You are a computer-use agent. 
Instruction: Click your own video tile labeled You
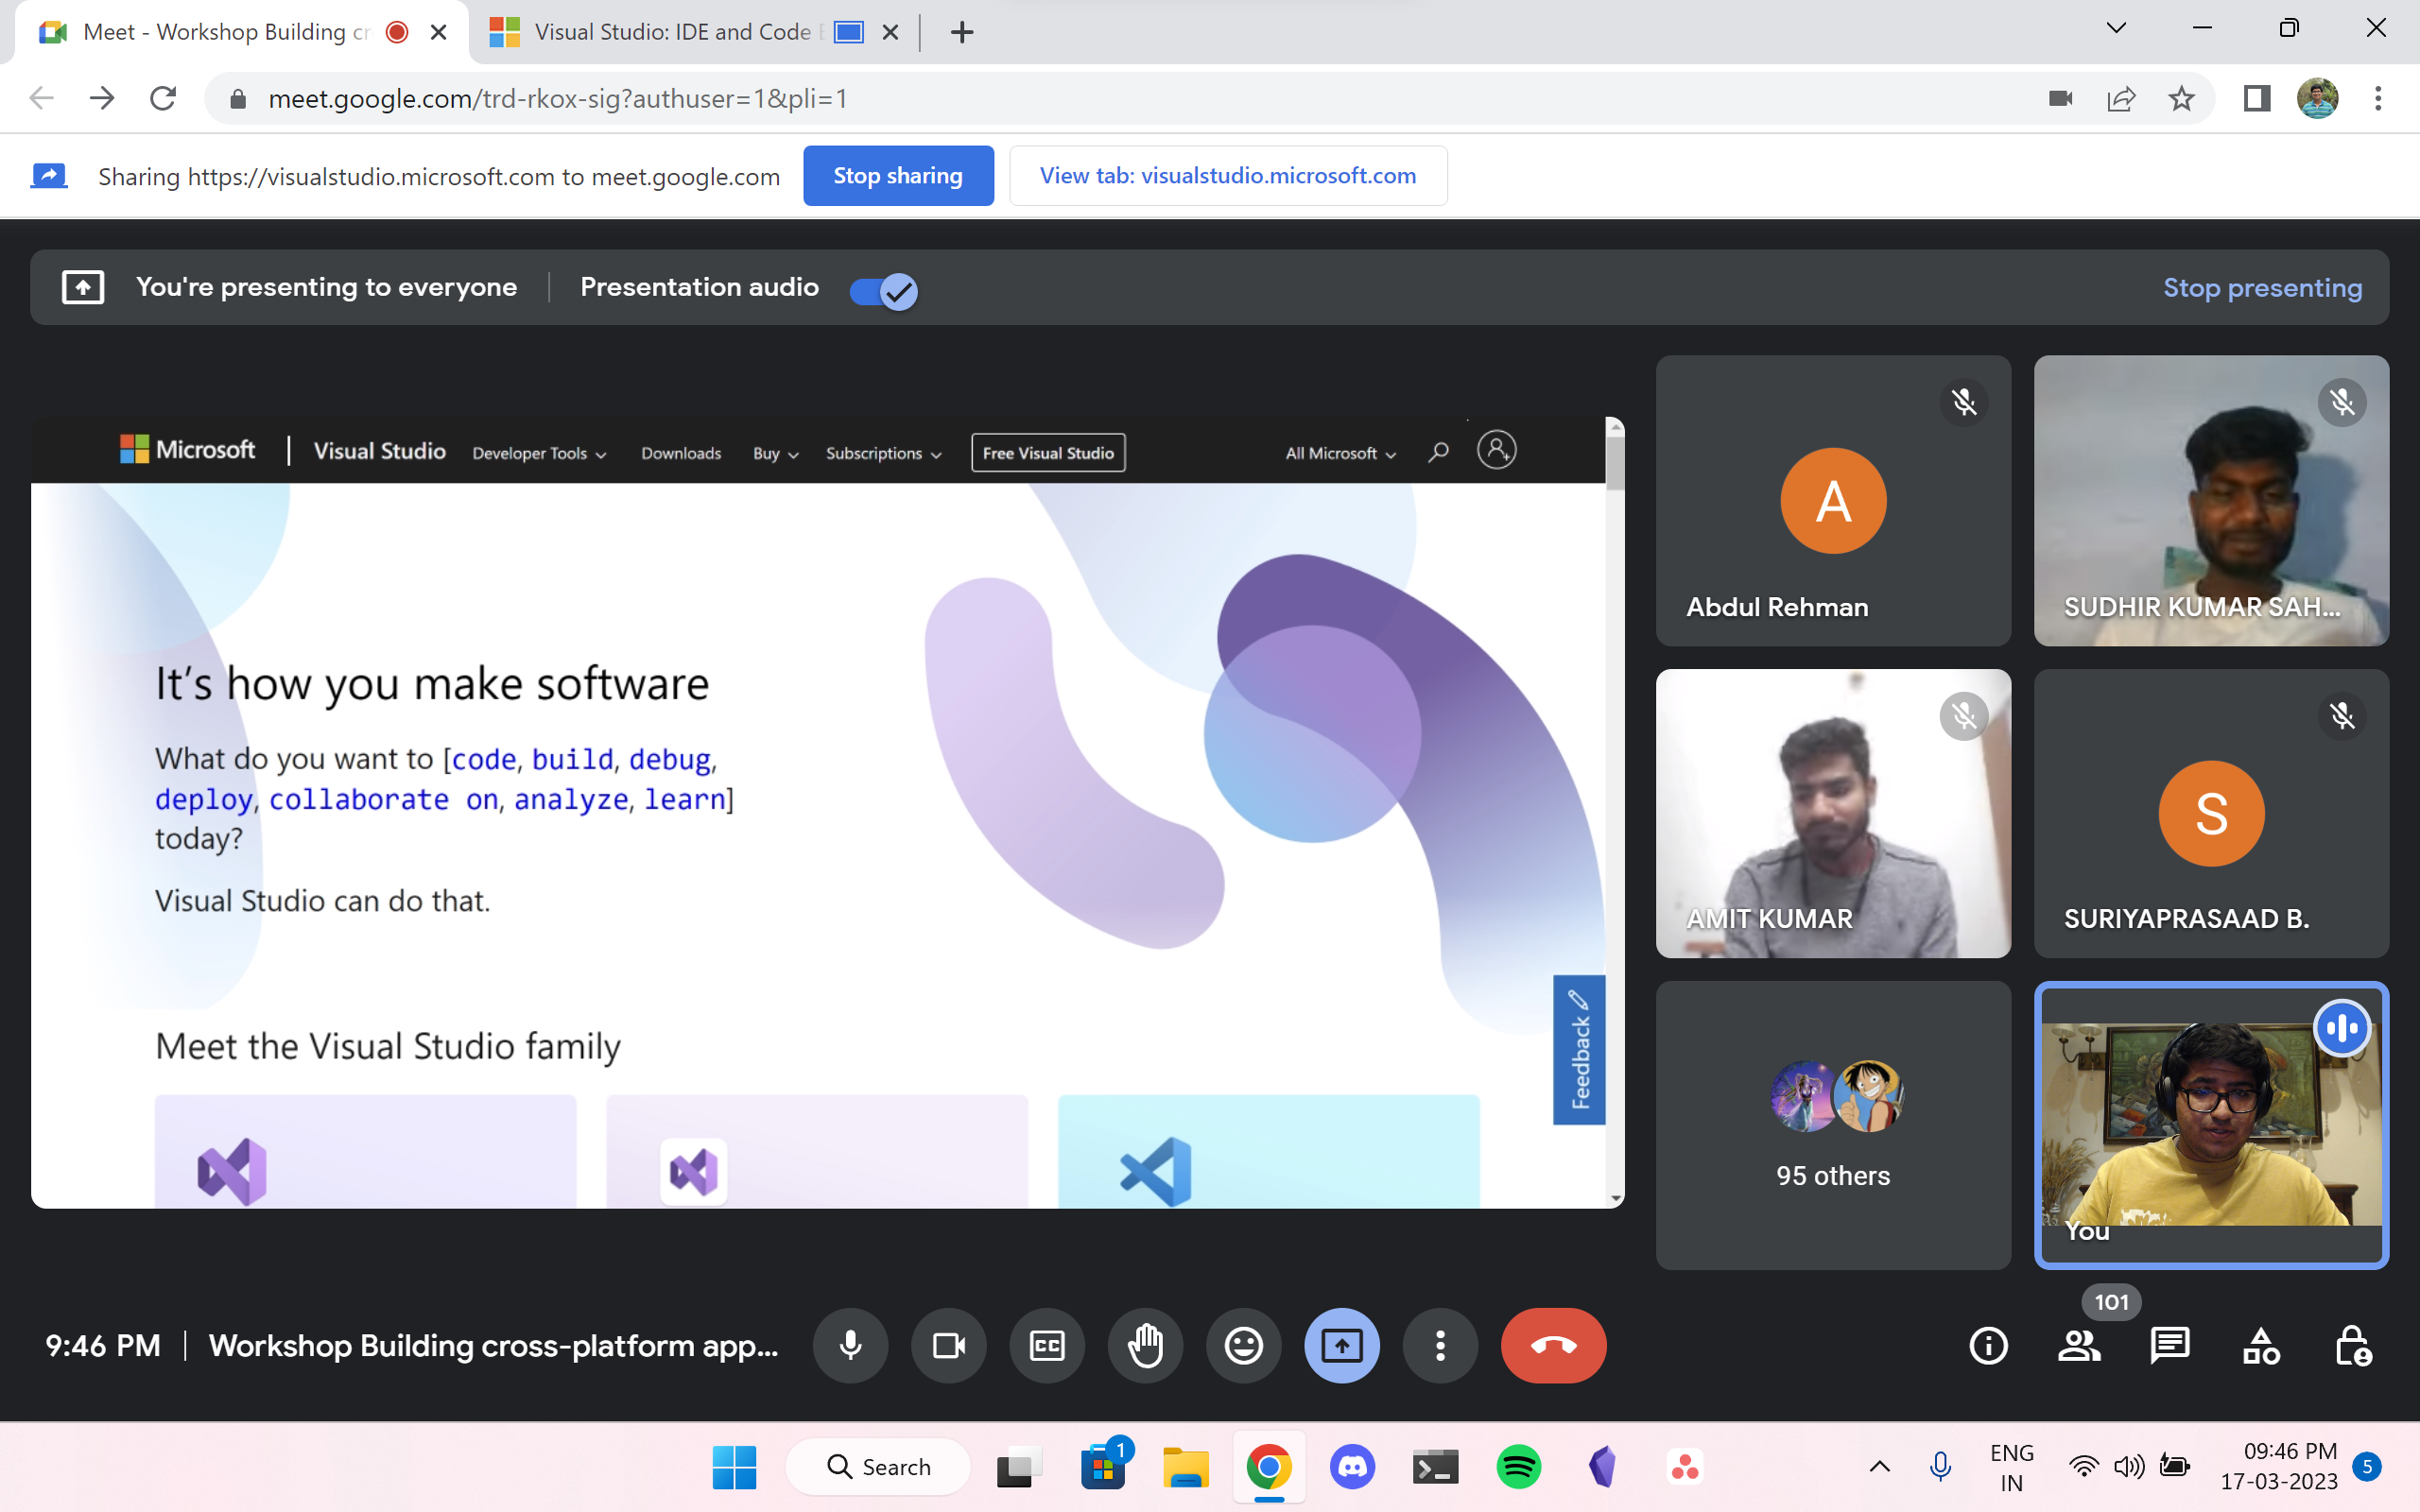[x=2211, y=1125]
